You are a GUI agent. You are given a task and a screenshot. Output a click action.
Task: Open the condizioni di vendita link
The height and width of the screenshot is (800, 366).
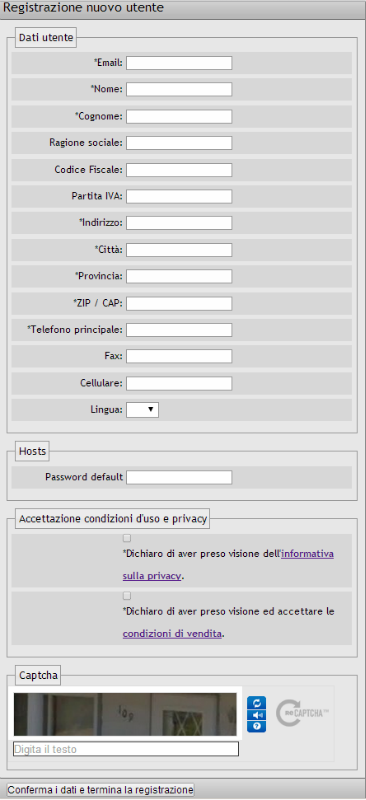pyautogui.click(x=172, y=634)
